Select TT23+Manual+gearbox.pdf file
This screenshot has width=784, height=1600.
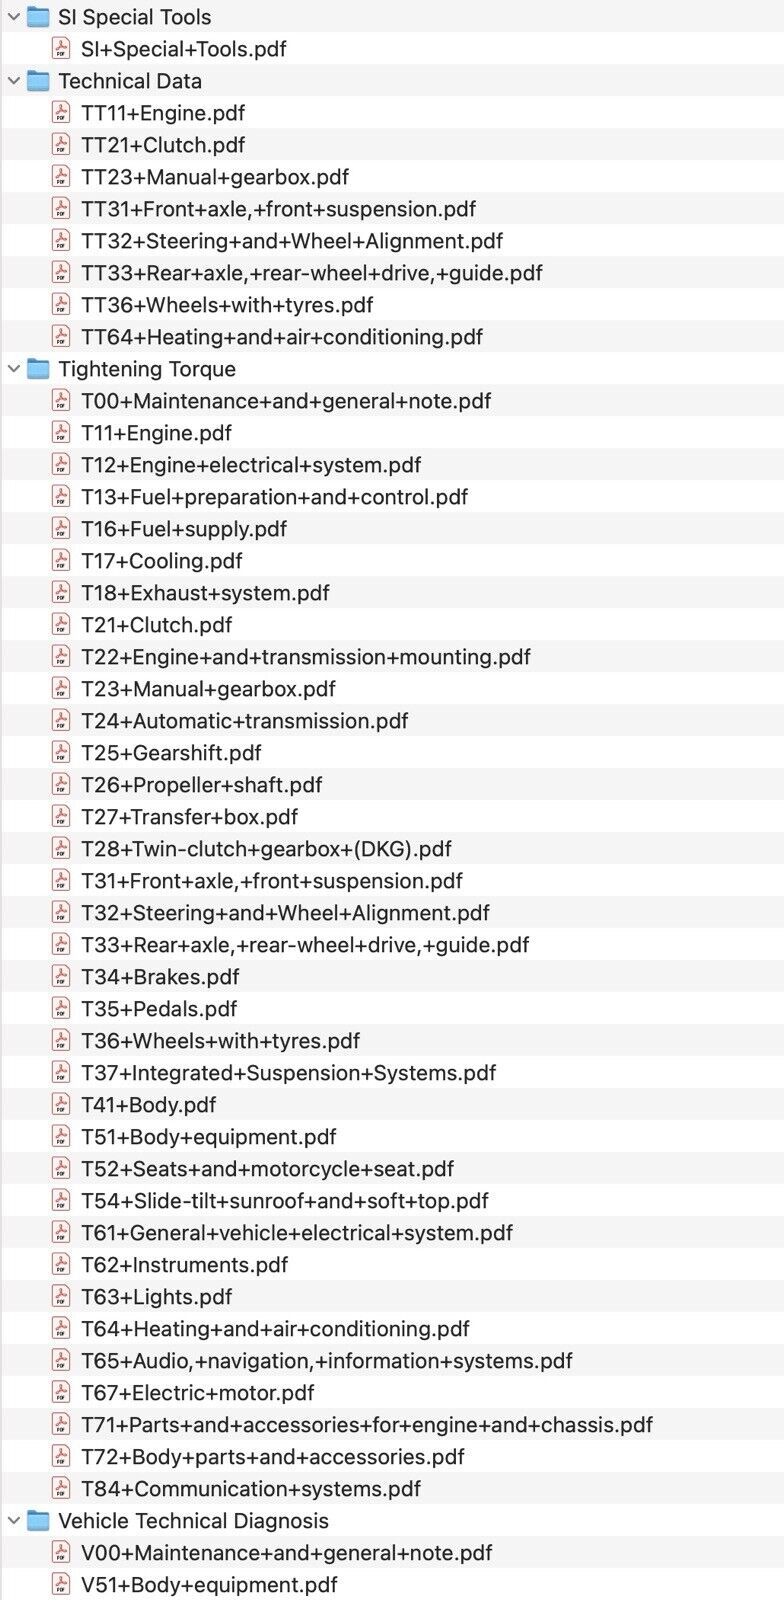(x=215, y=177)
